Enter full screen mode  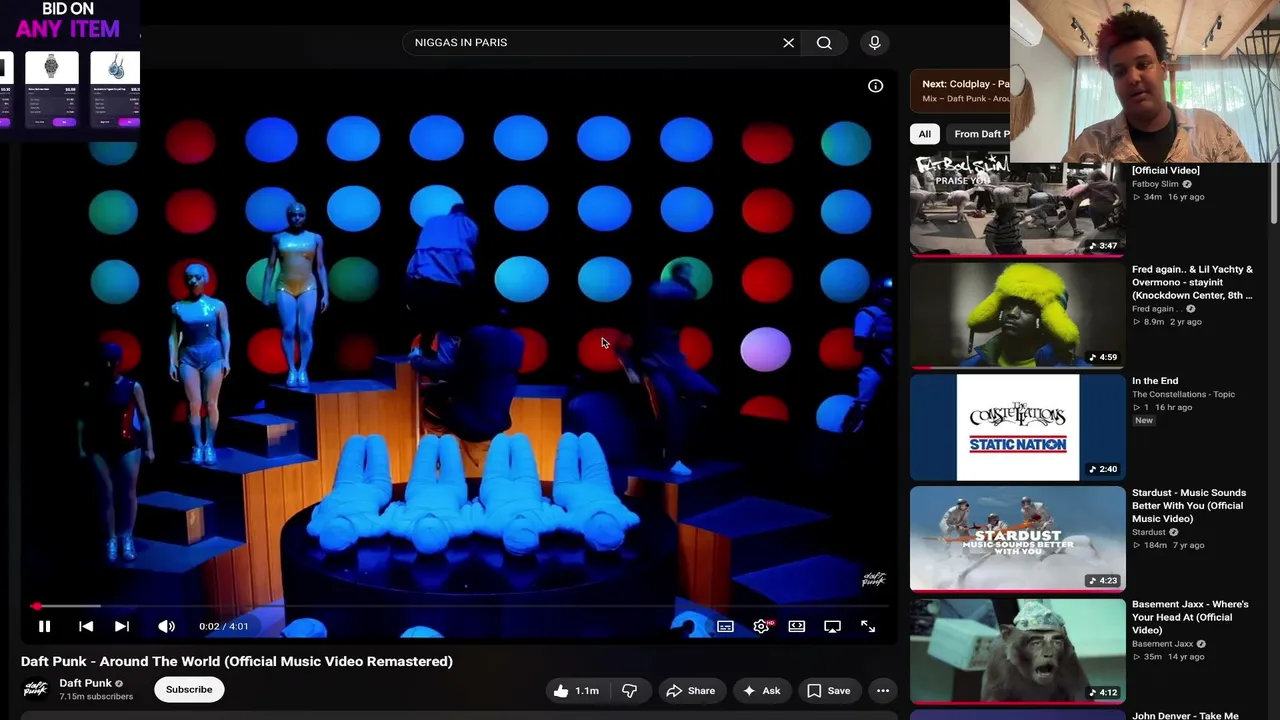click(x=868, y=626)
